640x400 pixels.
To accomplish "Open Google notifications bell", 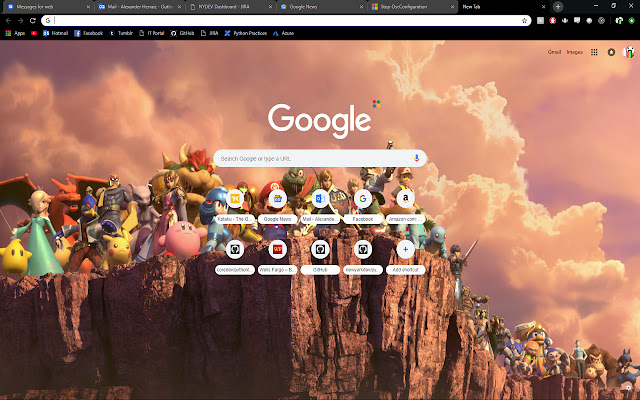I will click(611, 52).
